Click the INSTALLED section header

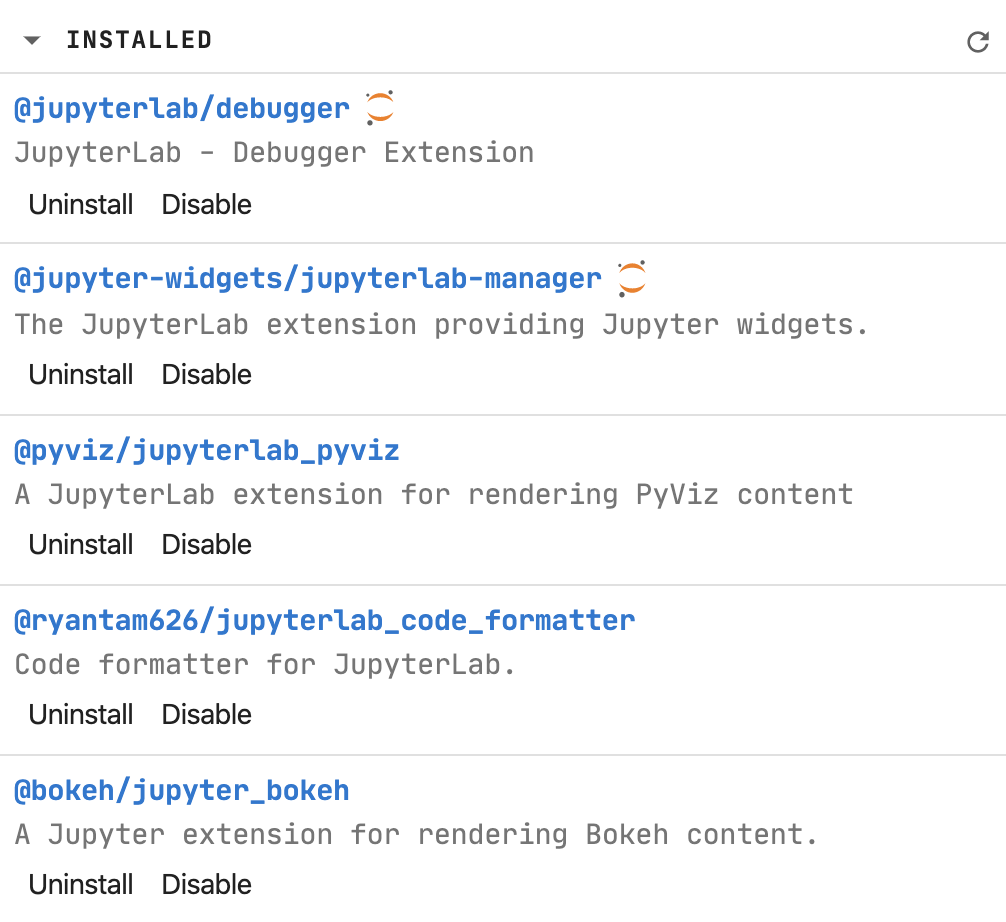139,40
